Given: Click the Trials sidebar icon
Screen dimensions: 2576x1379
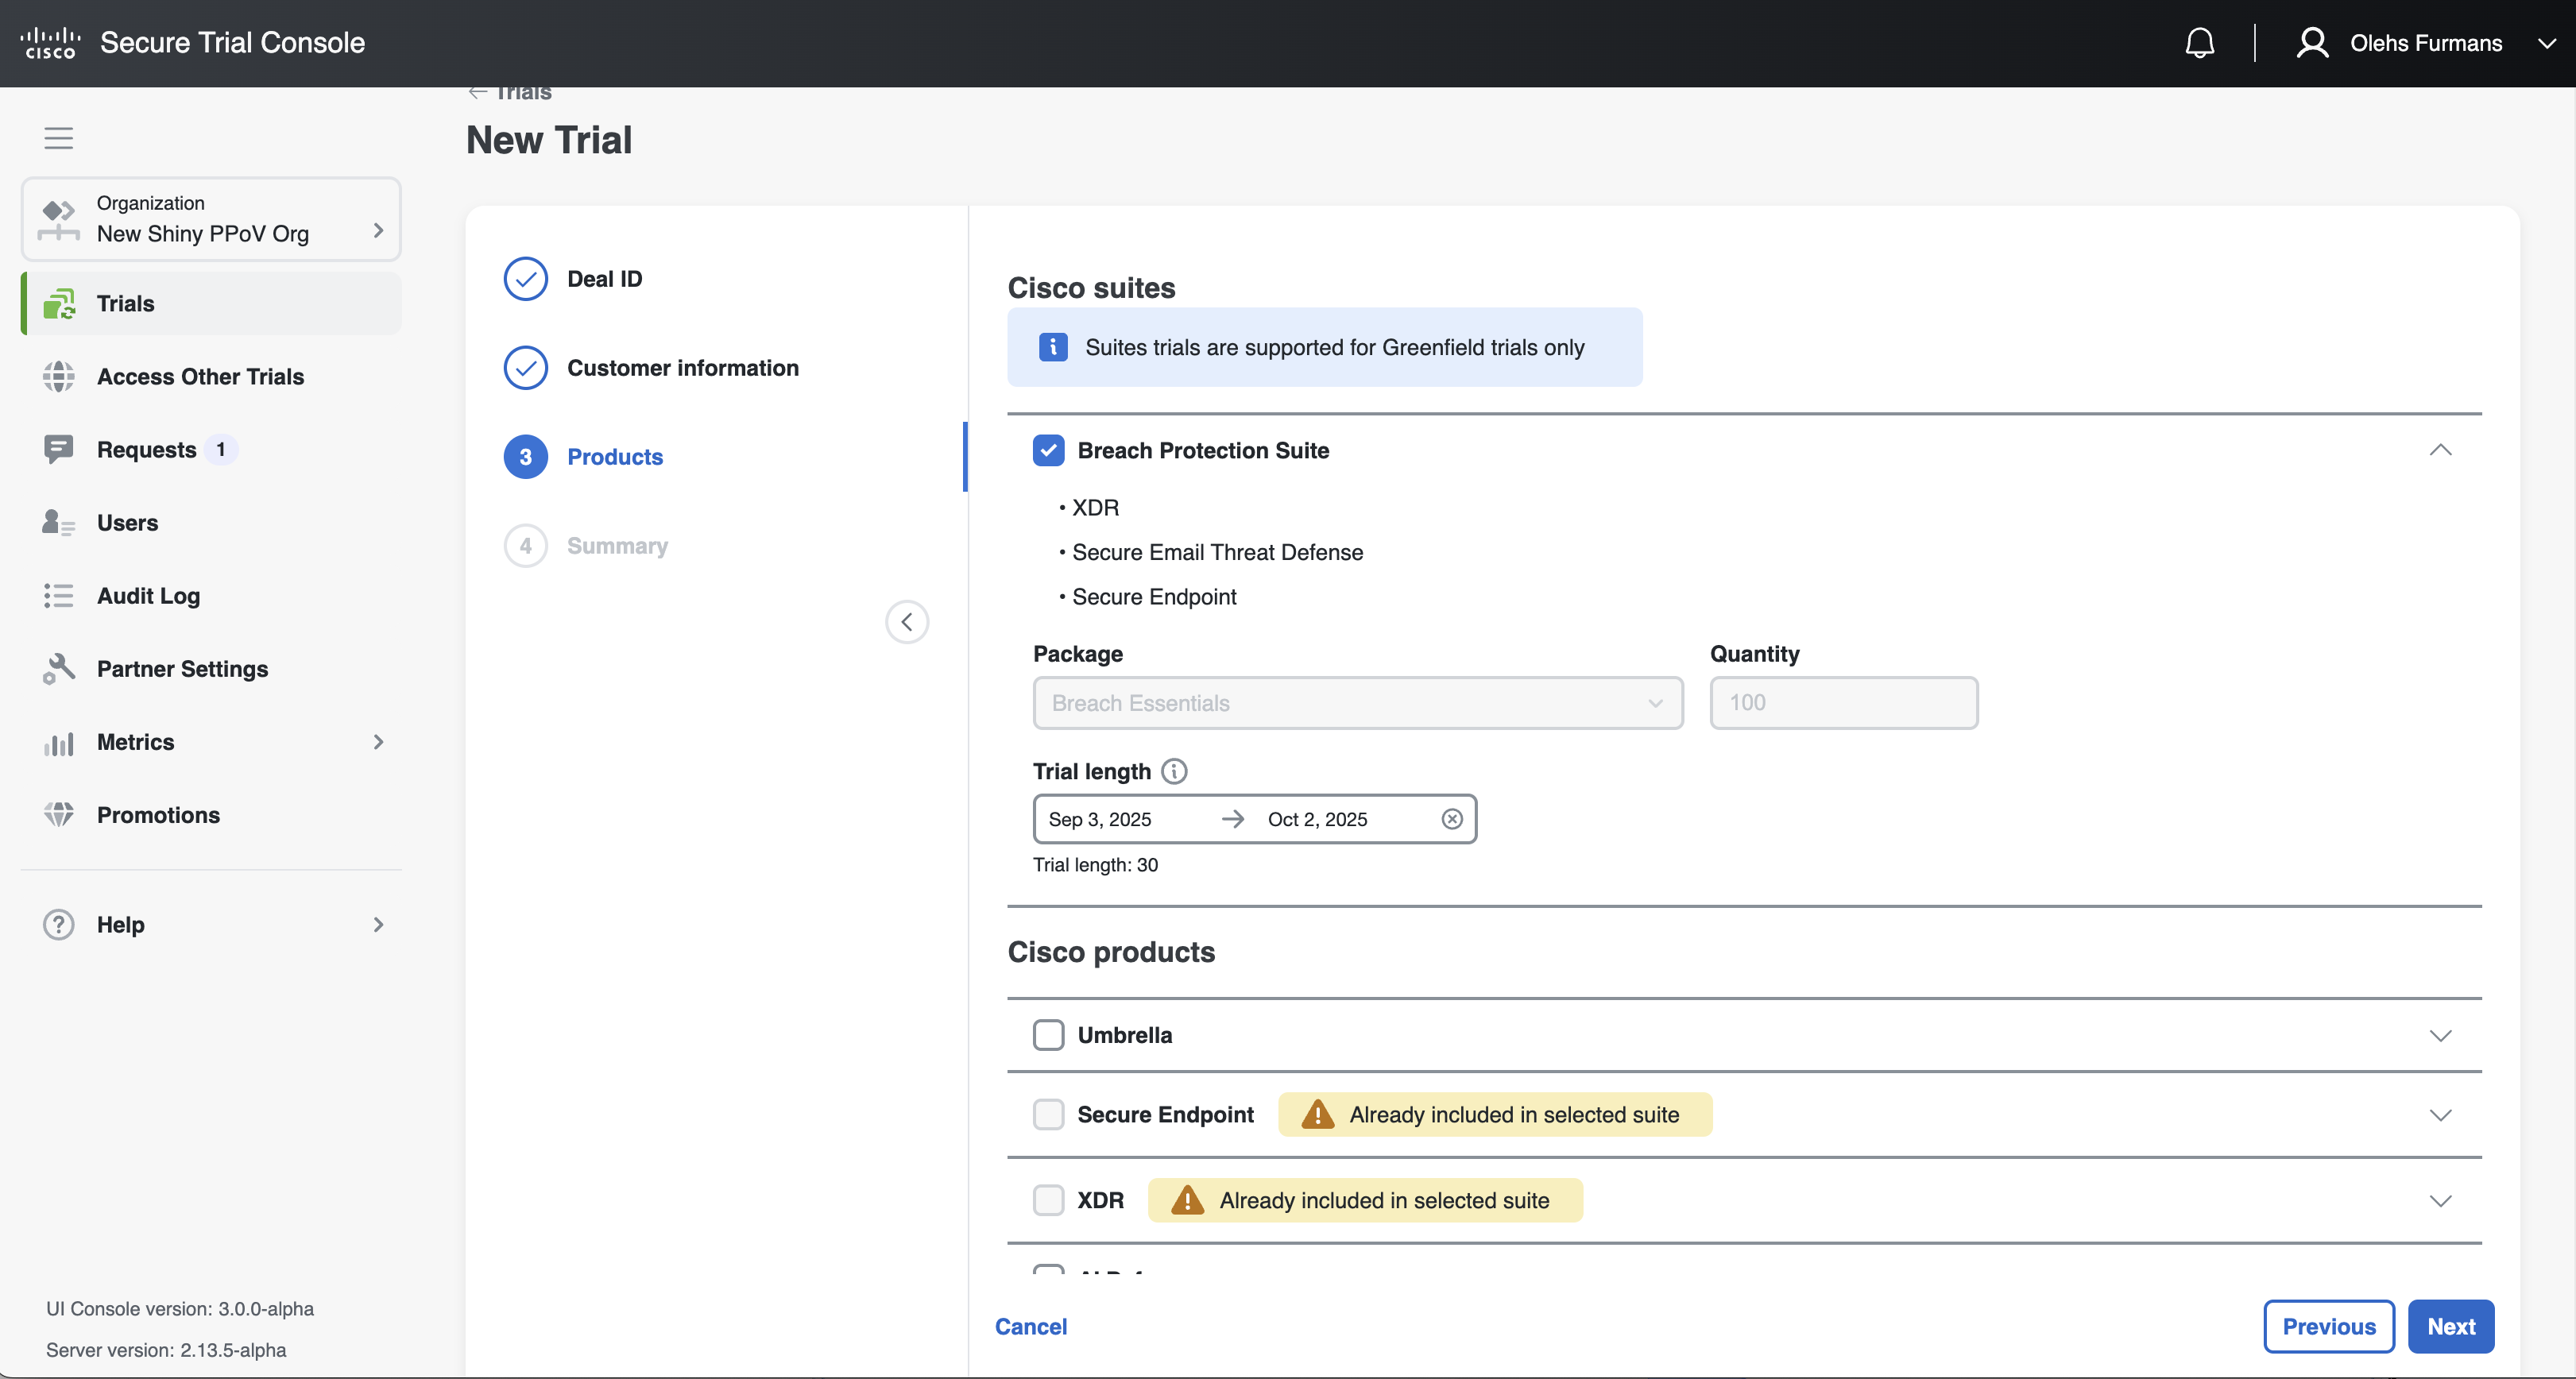Looking at the screenshot, I should pyautogui.click(x=59, y=304).
